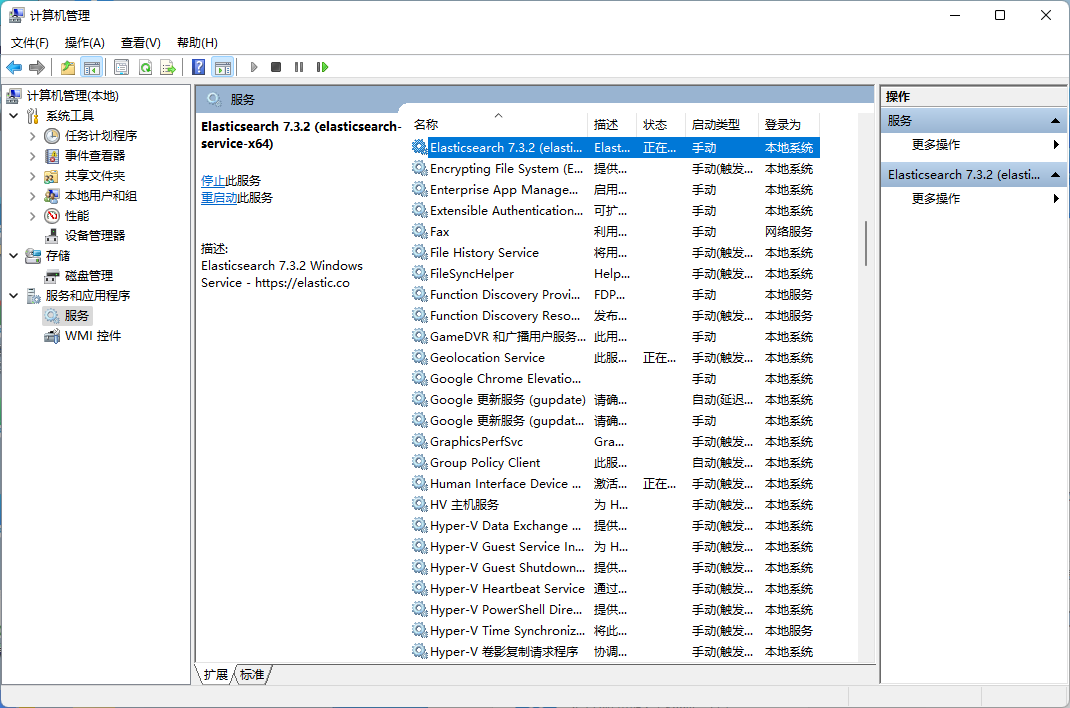
Task: Open the 帮助(H) menu
Action: 197,42
